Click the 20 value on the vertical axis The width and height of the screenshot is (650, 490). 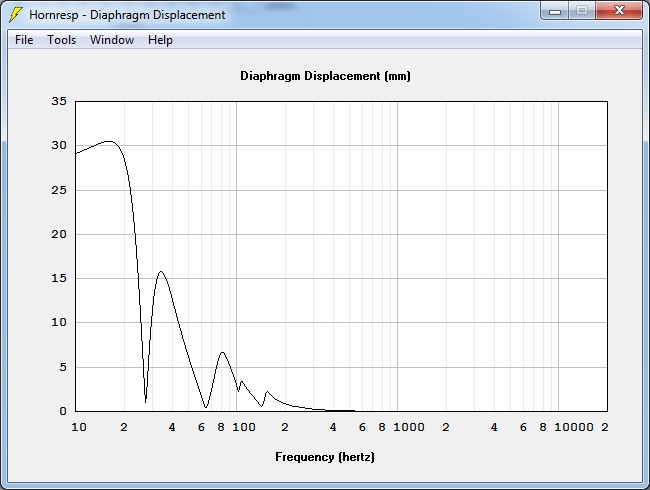point(59,234)
